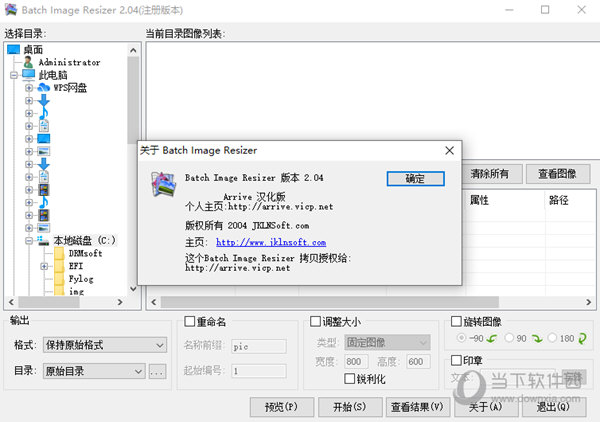Click the DRMsoft folder icon
Viewport: 600px width, 422px height.
[x=59, y=253]
